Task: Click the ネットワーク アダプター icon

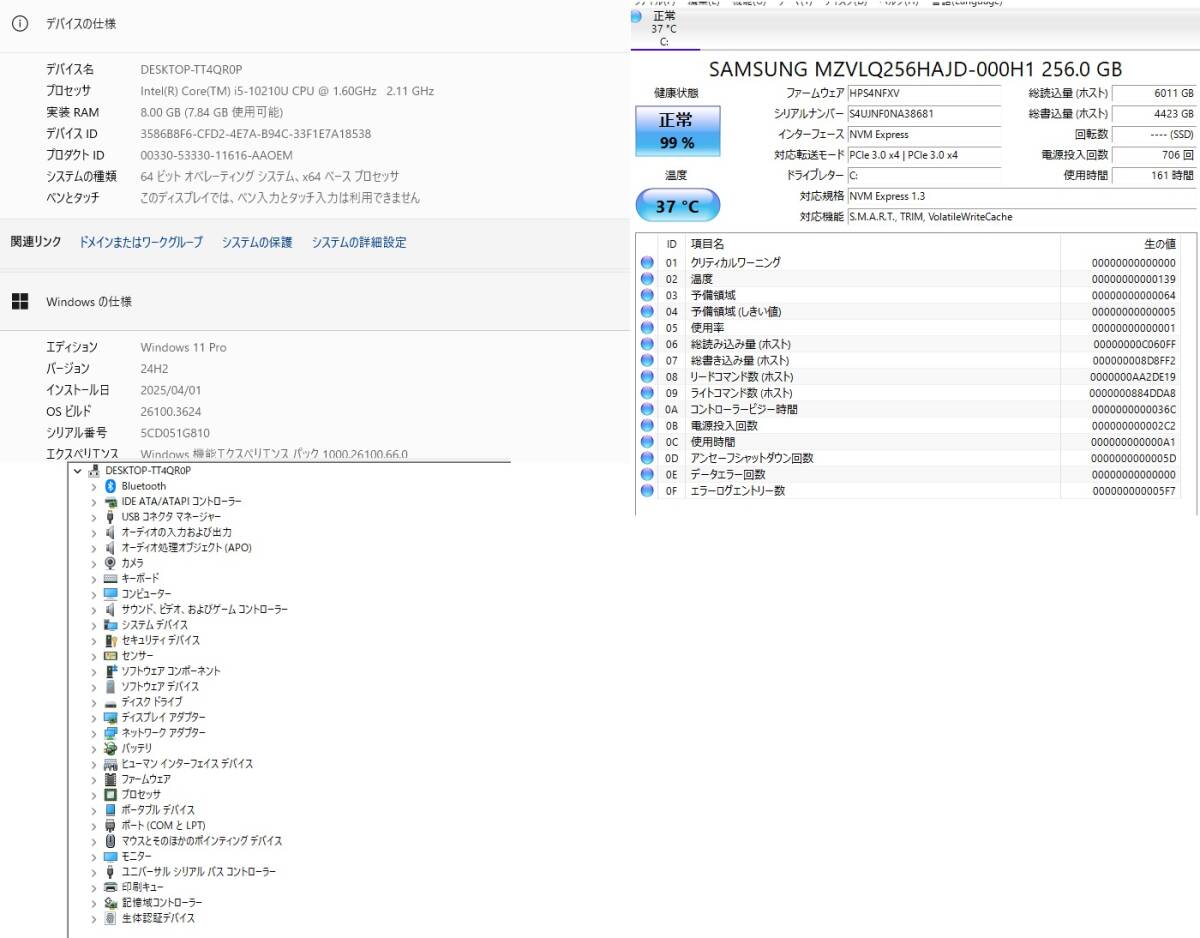Action: coord(111,733)
